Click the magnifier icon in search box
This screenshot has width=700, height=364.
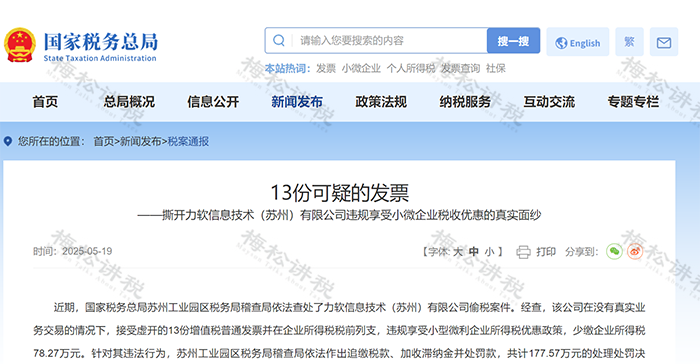pos(279,41)
